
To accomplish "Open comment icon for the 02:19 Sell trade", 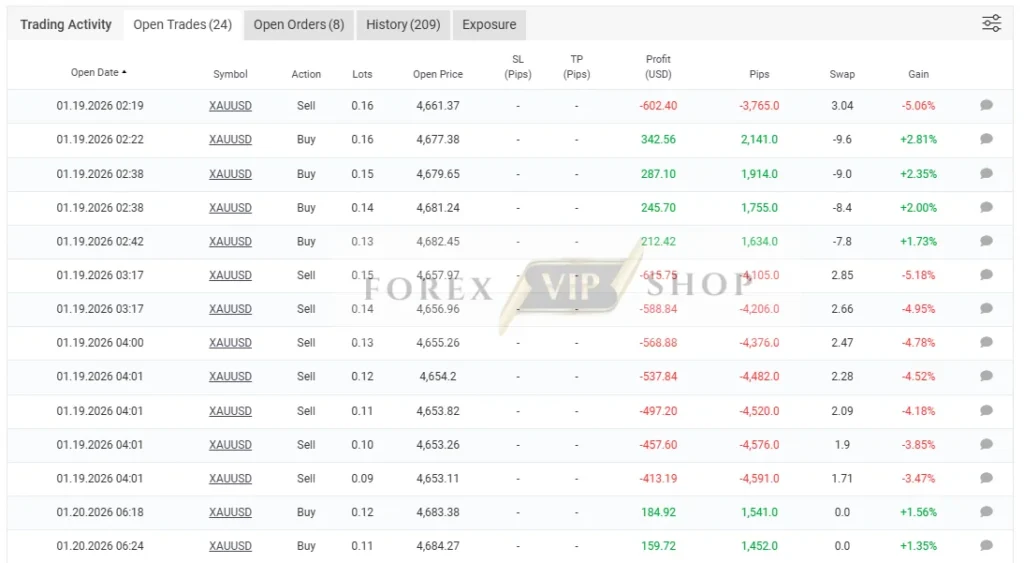I will 986,105.
